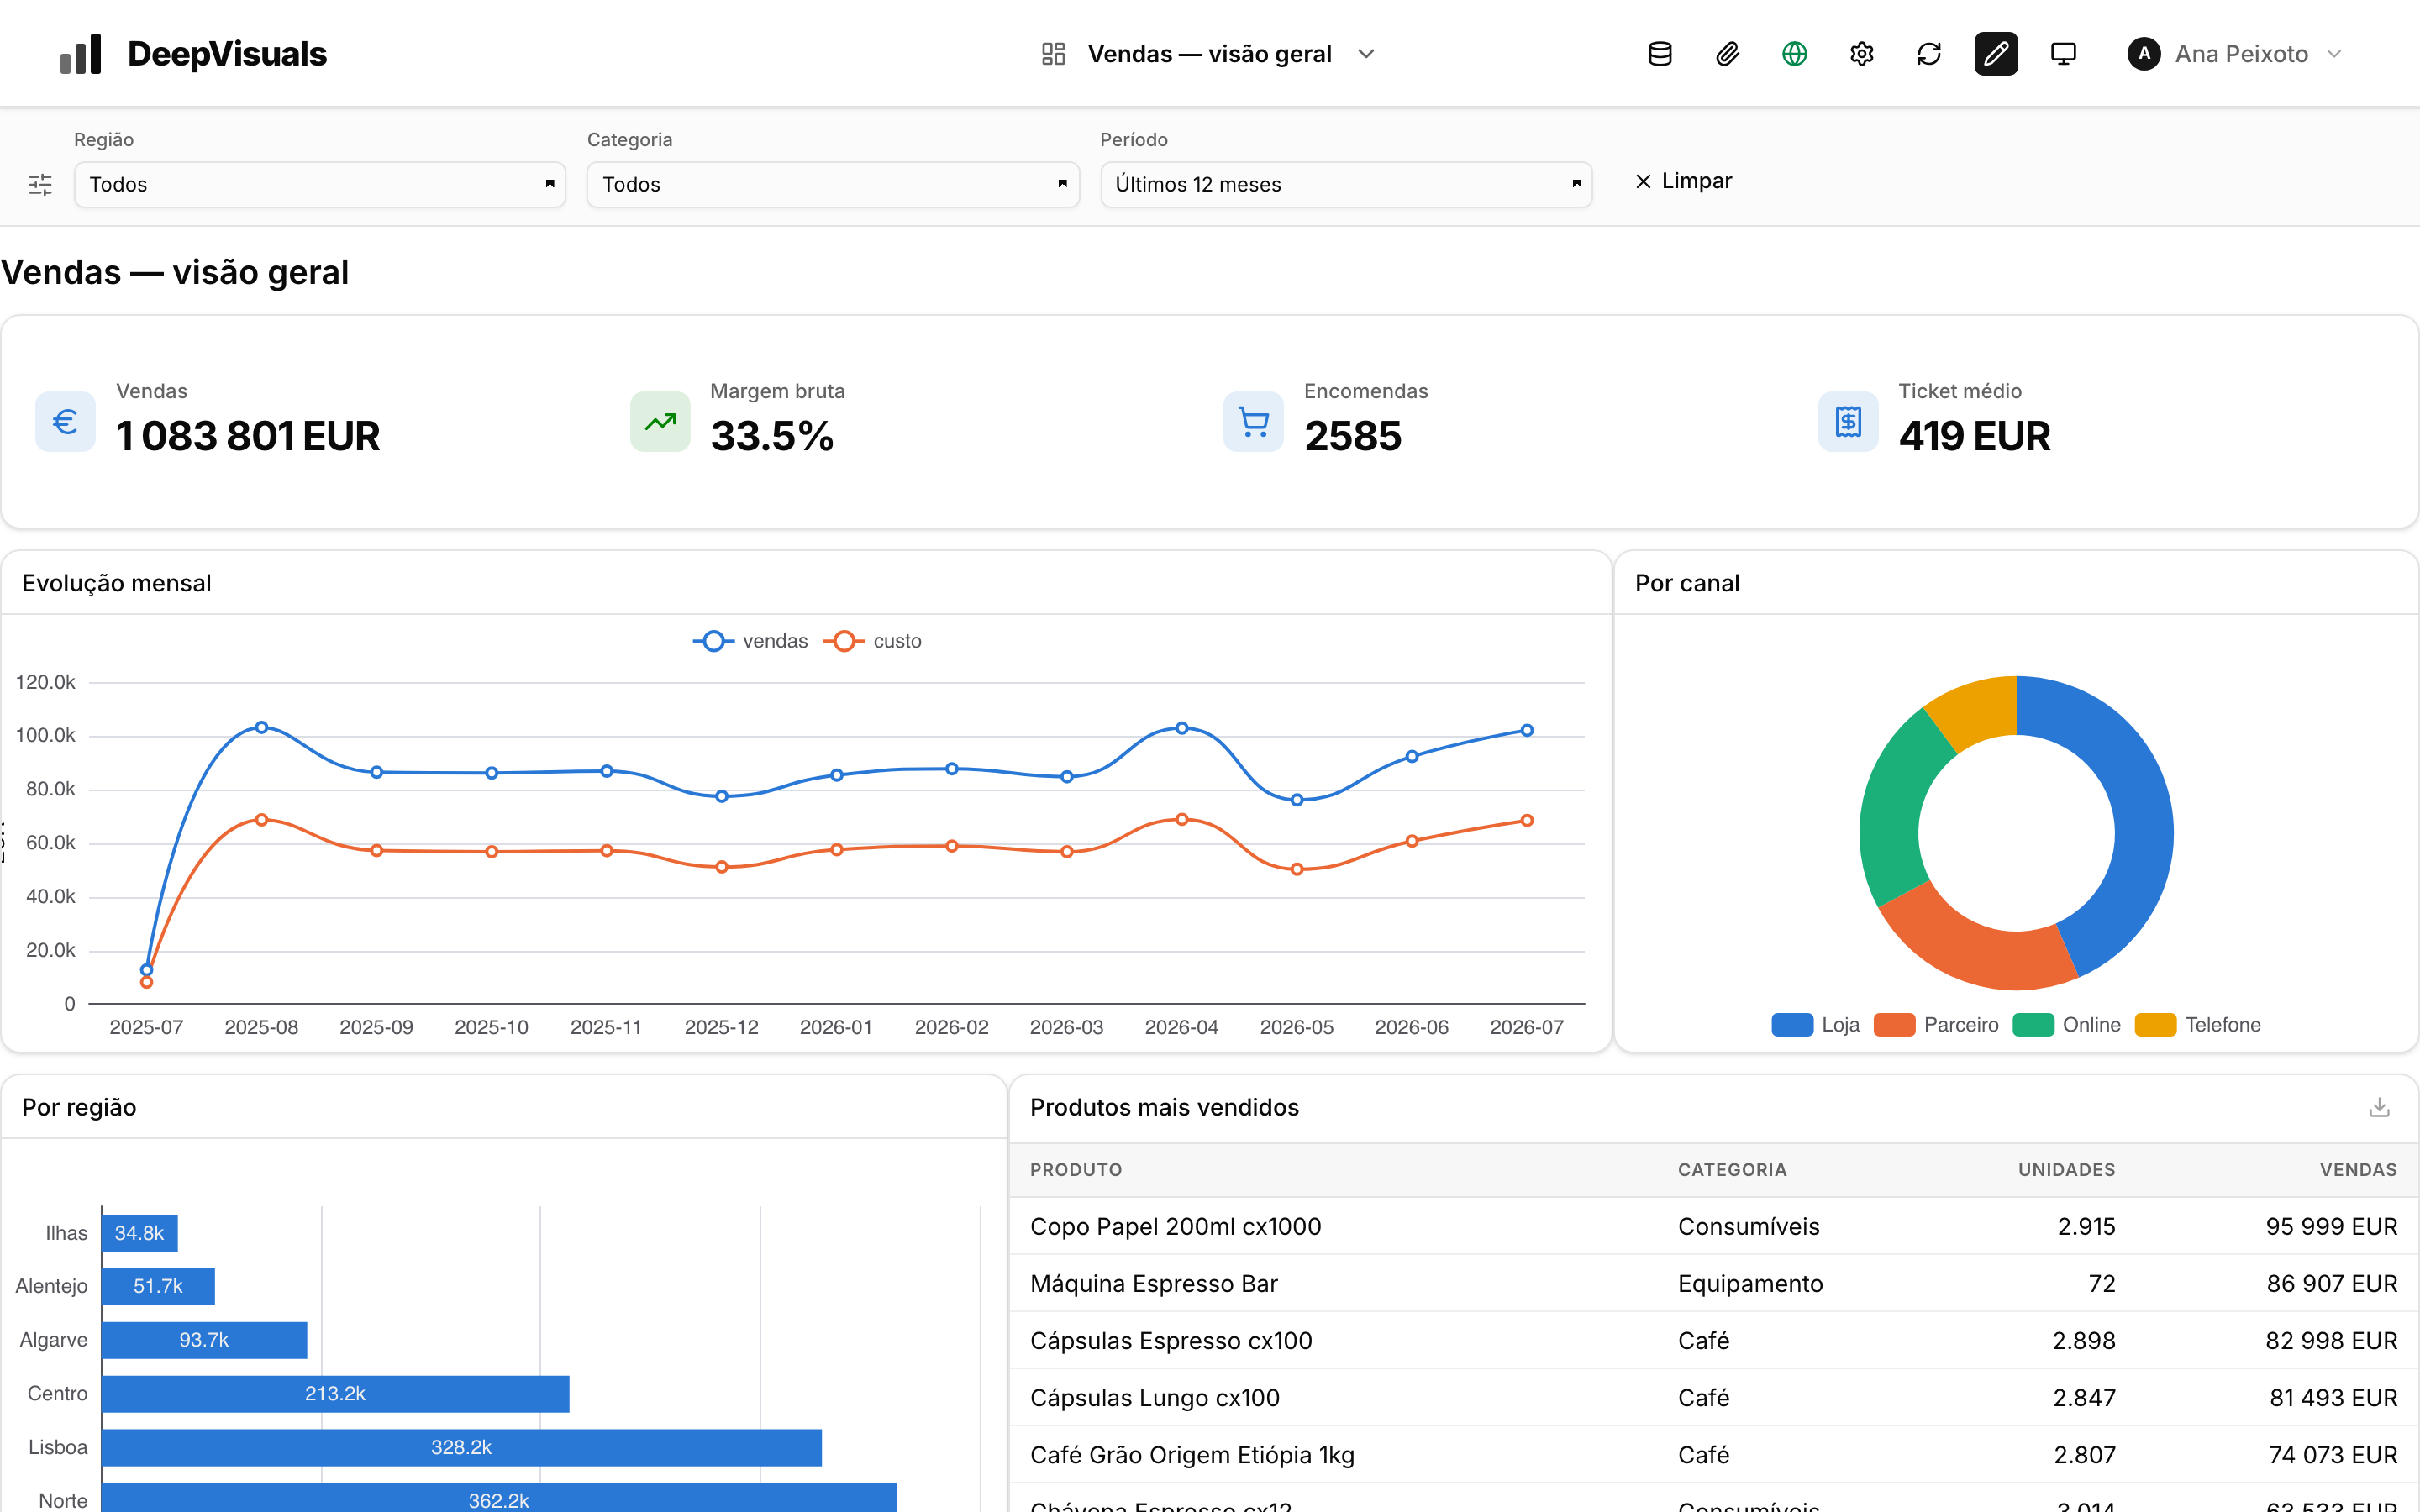Click the 2025-08 vendas data point
The image size is (2420, 1512).
[x=261, y=727]
